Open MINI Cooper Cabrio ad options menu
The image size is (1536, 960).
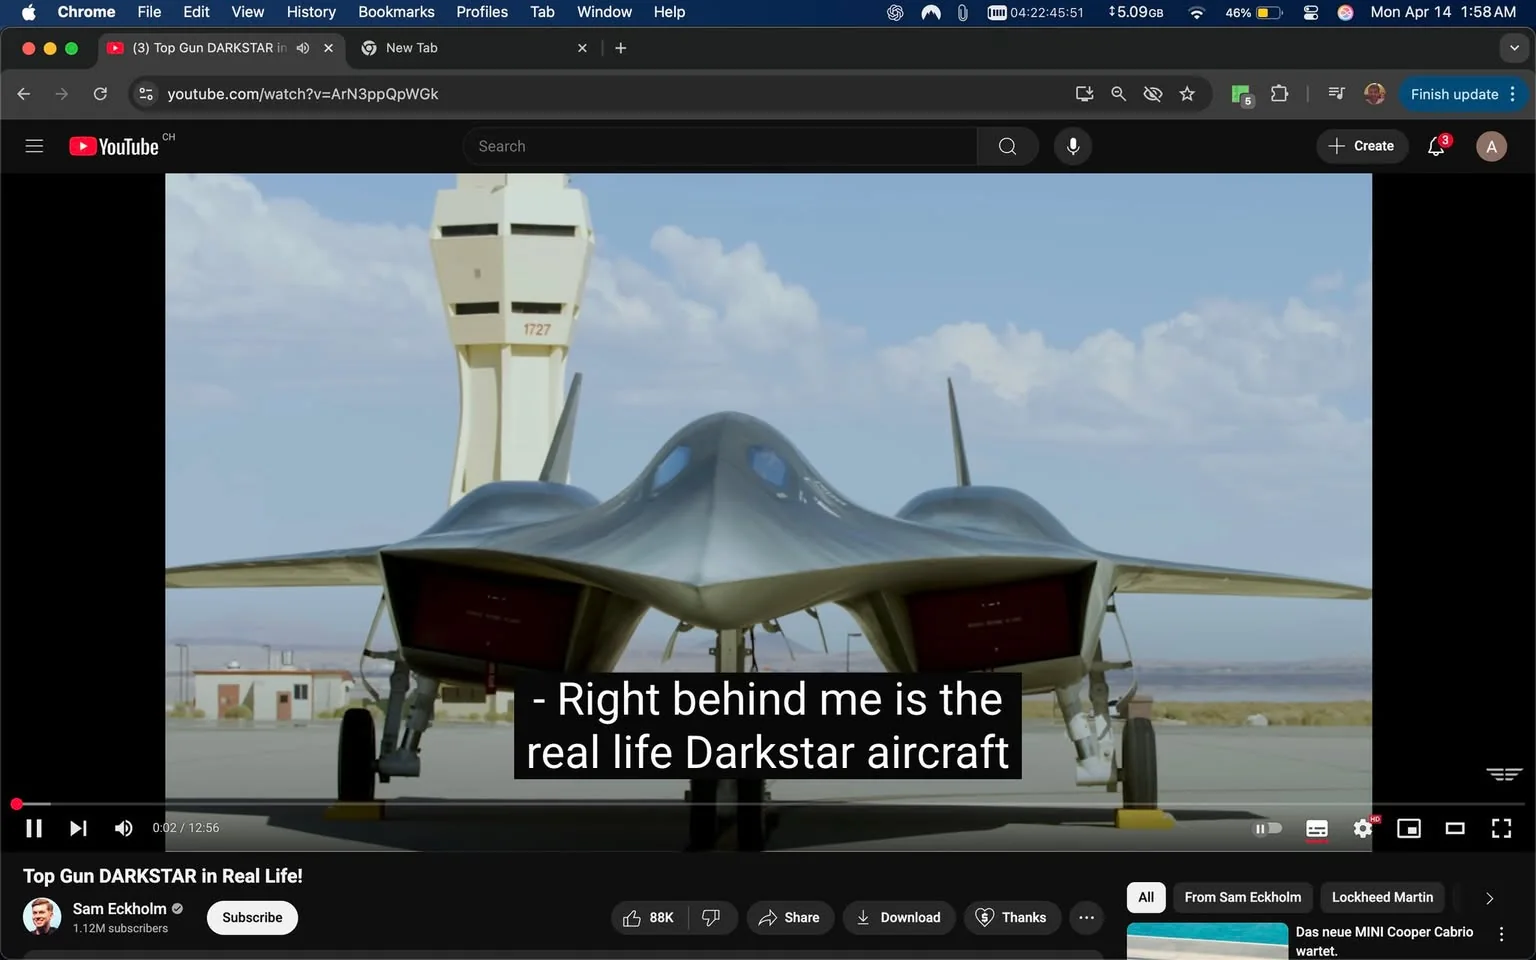pyautogui.click(x=1501, y=934)
